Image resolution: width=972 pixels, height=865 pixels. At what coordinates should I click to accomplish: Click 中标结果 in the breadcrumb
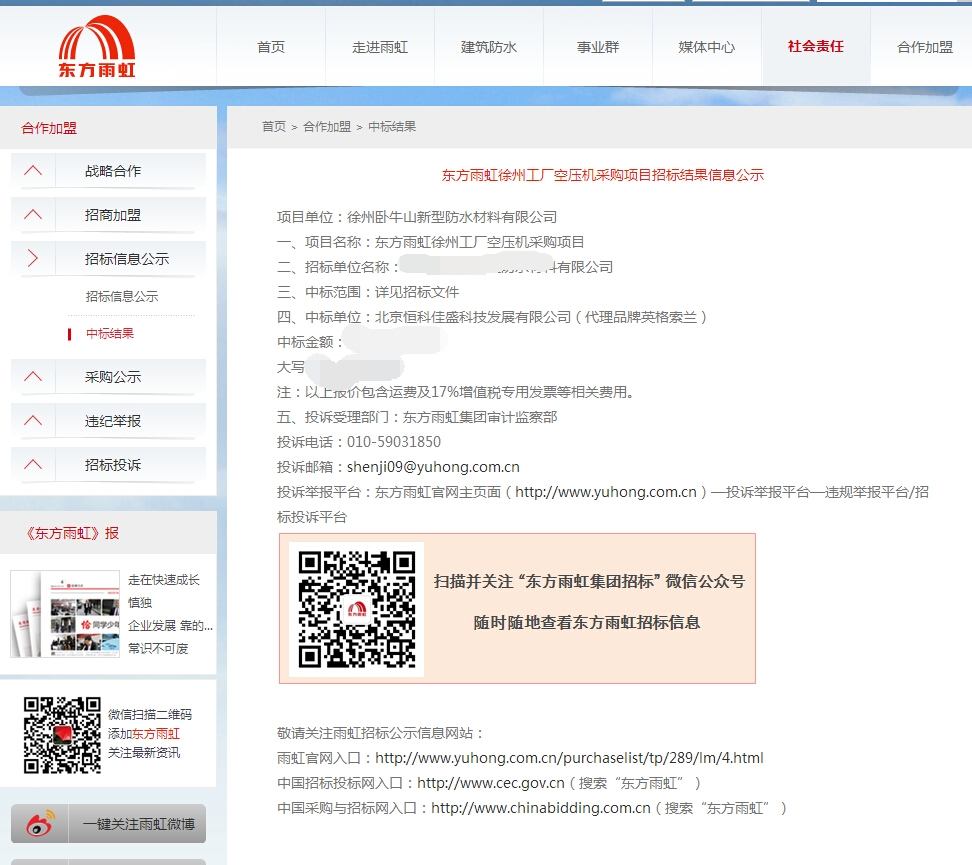point(392,126)
